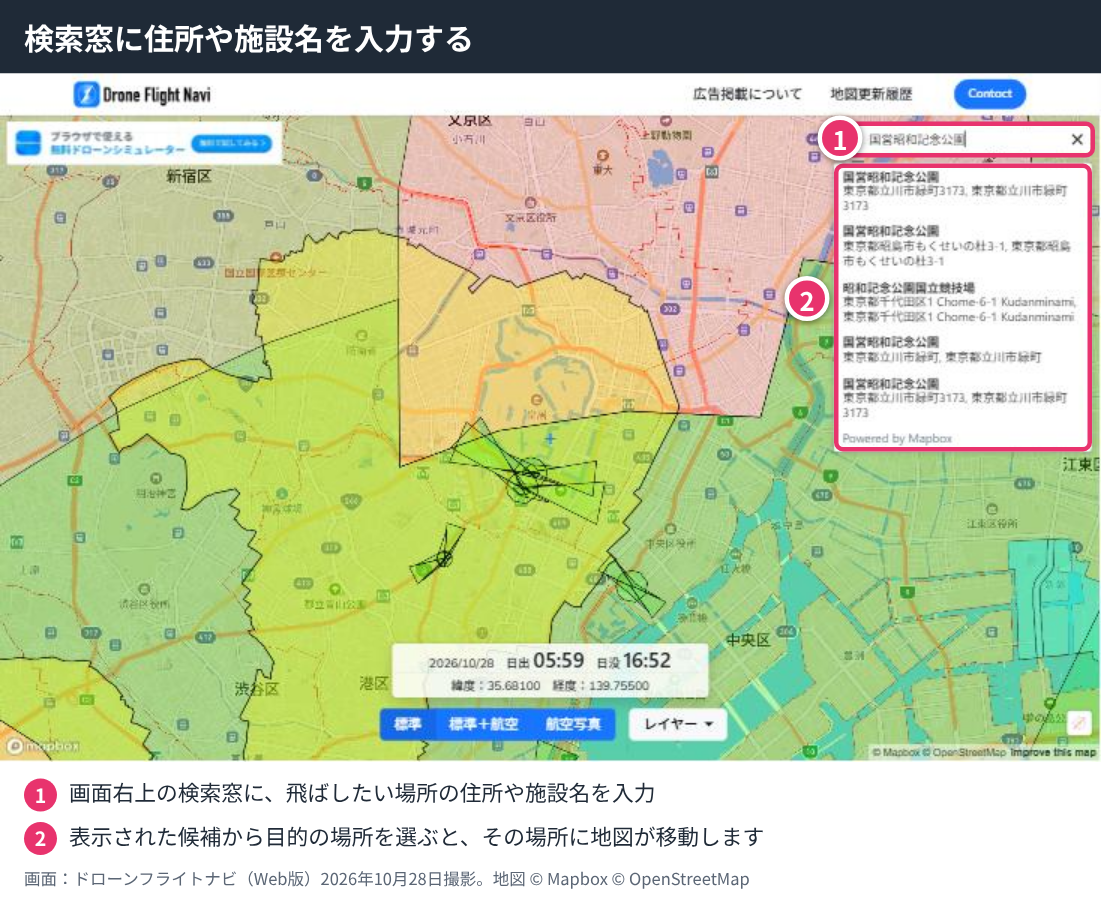
Task: Open the © Mapbox attribution link
Action: pos(895,752)
